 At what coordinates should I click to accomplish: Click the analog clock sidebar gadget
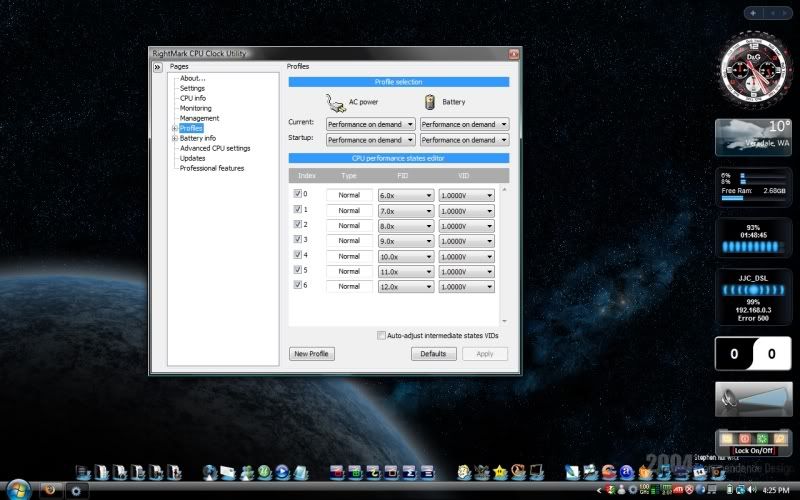[x=753, y=69]
